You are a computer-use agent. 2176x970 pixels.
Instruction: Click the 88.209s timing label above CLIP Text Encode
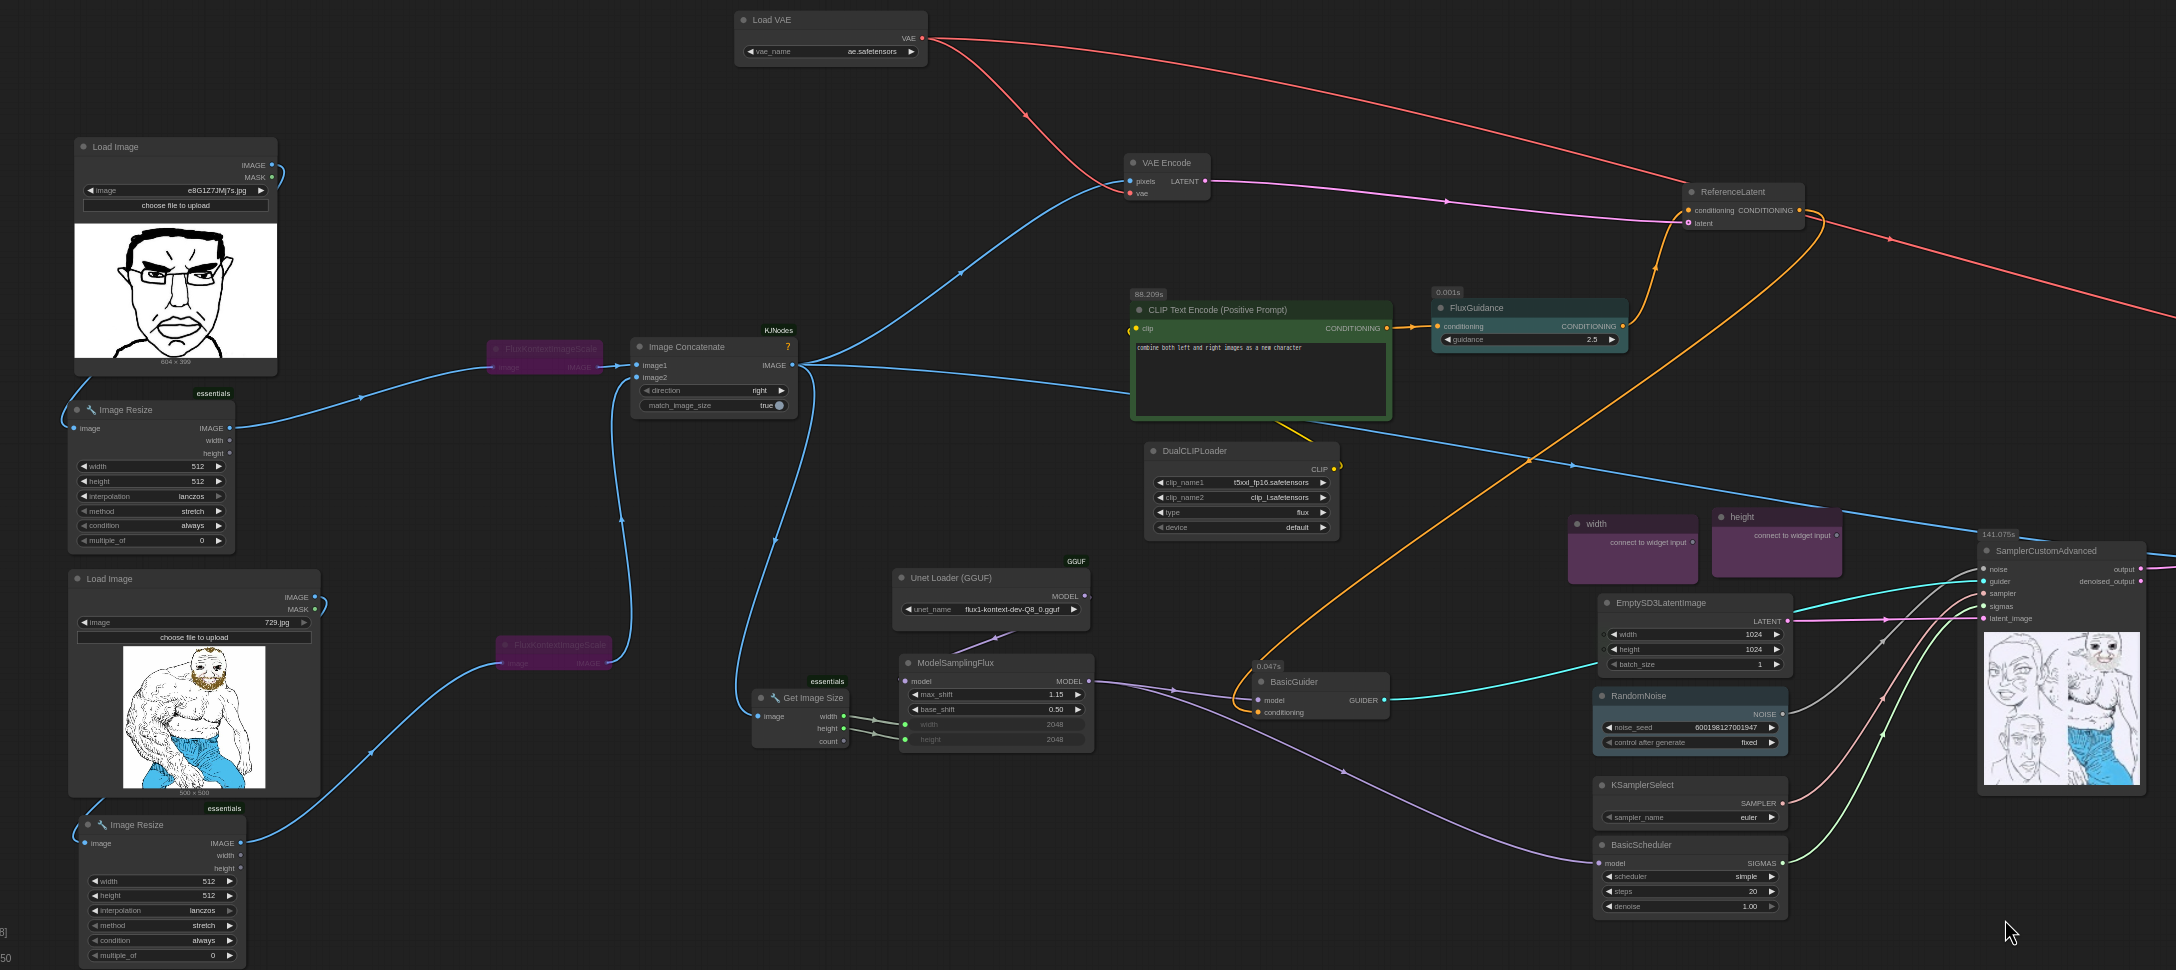[1148, 294]
